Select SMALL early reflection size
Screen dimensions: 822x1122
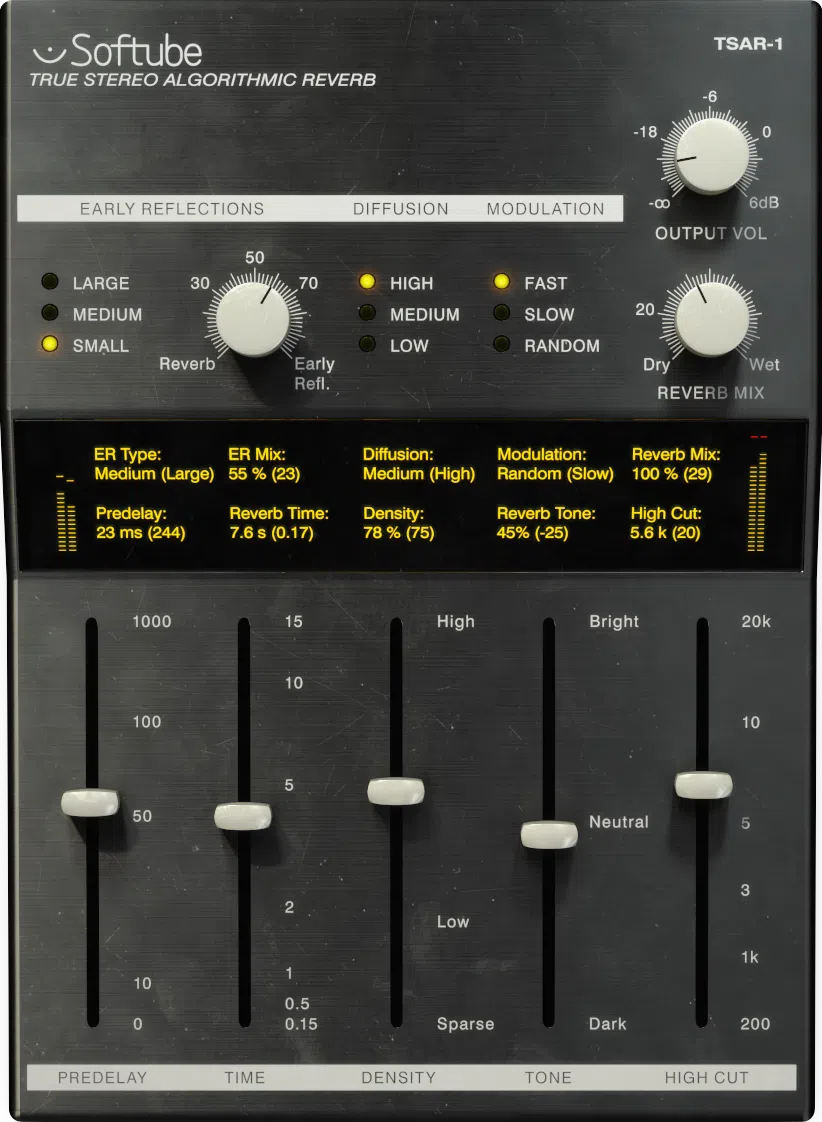[x=50, y=345]
